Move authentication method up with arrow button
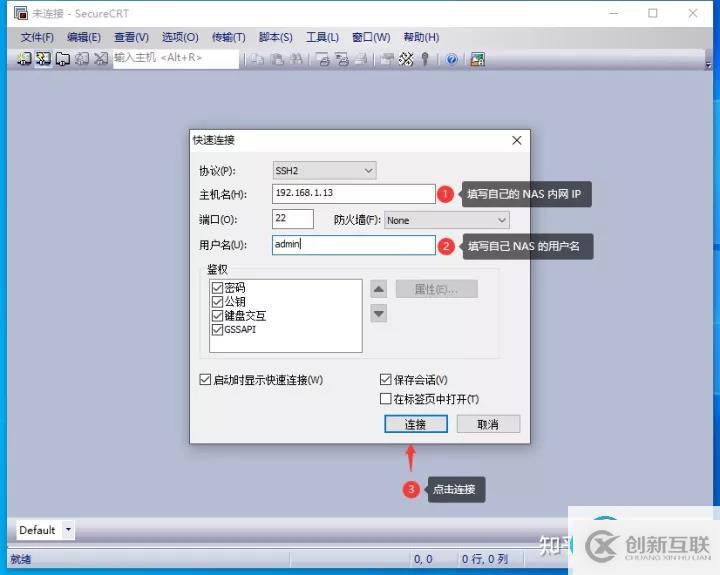Viewport: 720px width, 575px height. 378,289
